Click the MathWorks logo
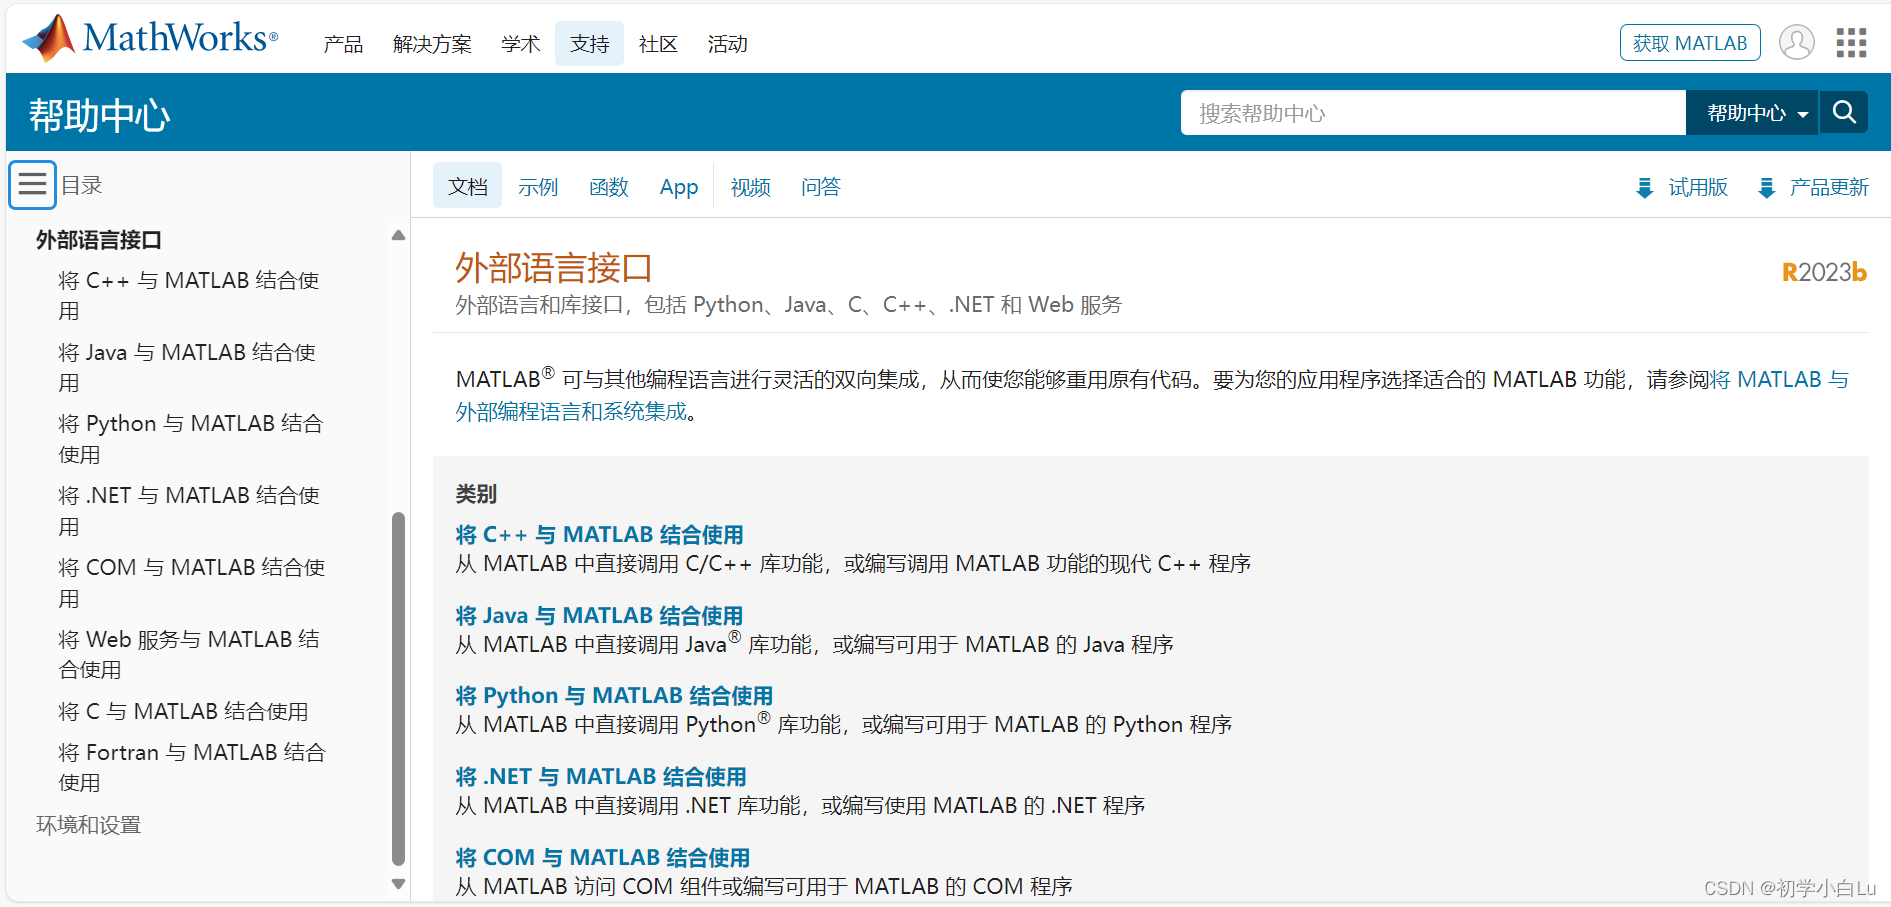Viewport: 1891px width, 907px height. tap(150, 38)
